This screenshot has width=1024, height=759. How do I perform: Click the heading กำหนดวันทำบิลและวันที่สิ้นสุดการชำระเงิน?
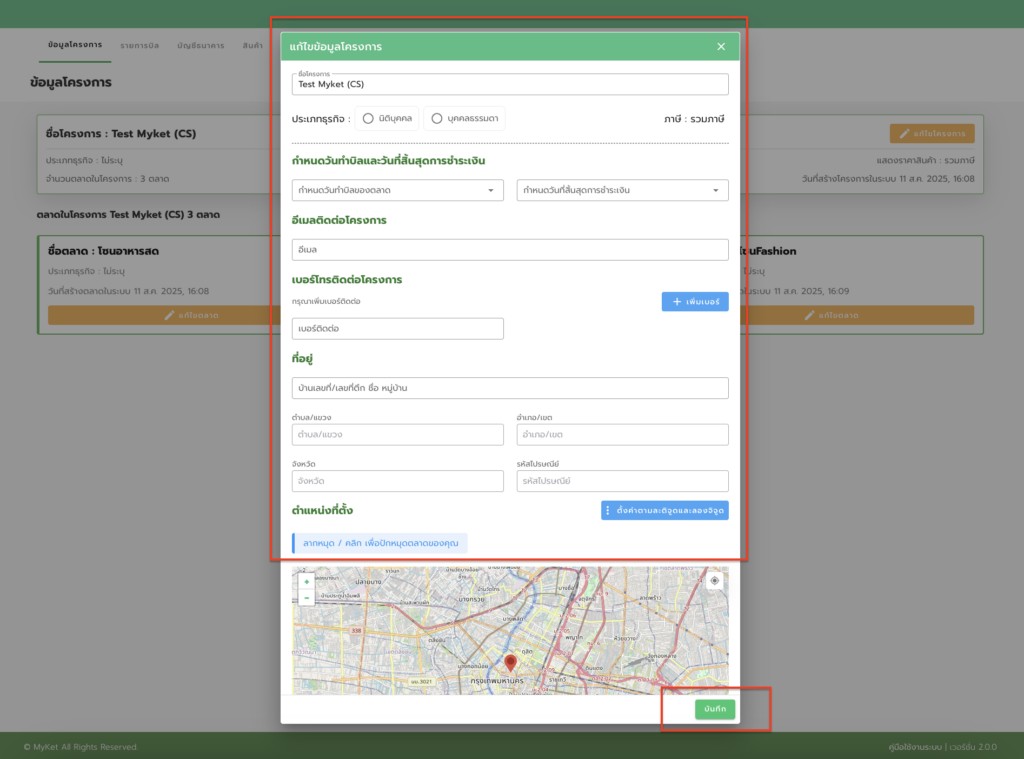coord(389,161)
